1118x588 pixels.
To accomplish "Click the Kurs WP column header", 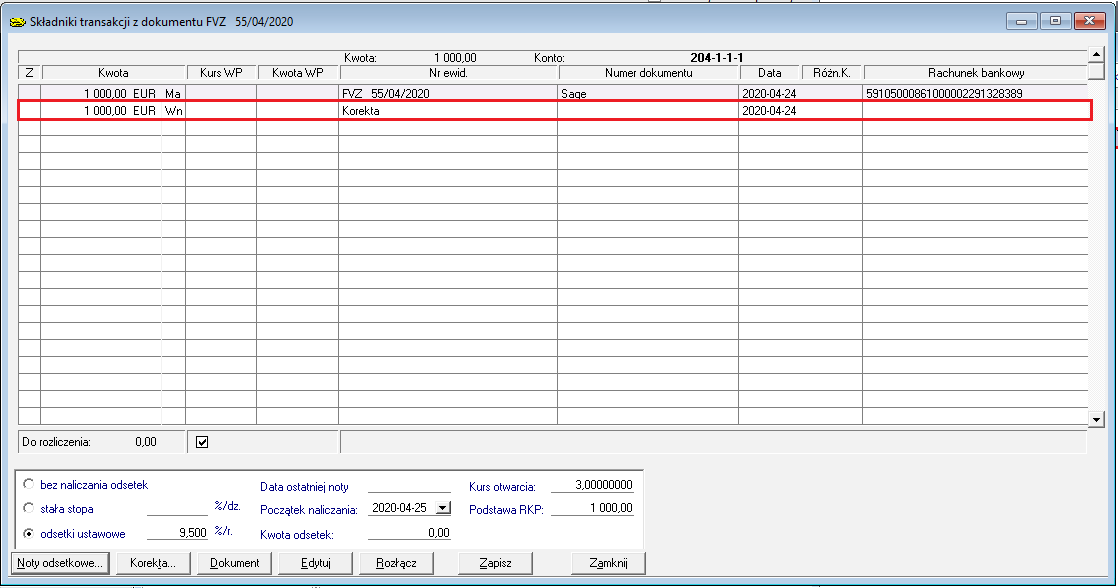I will coord(222,73).
